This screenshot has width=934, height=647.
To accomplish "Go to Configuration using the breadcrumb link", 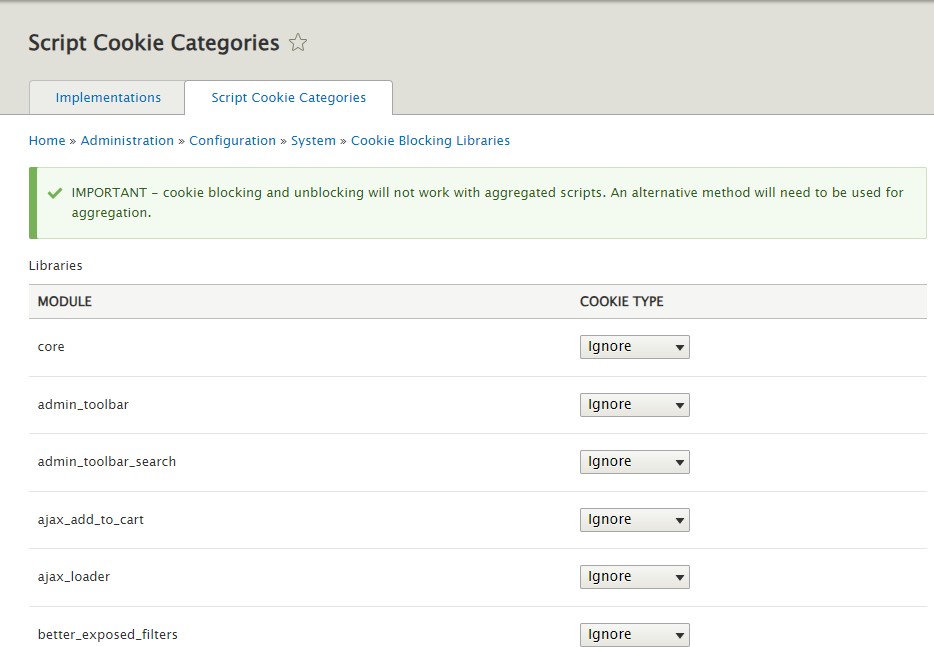I will 232,140.
